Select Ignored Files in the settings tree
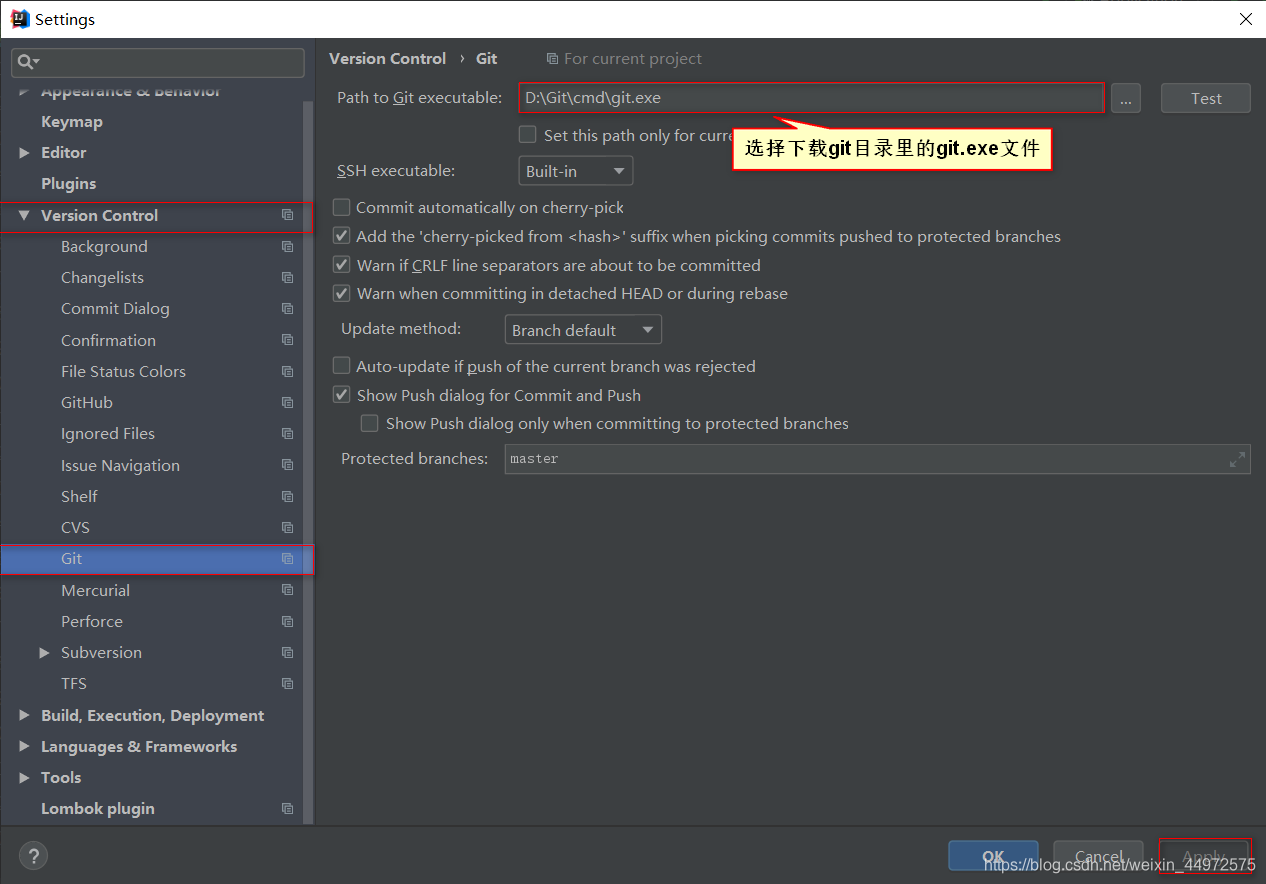The width and height of the screenshot is (1266, 884). click(x=108, y=433)
